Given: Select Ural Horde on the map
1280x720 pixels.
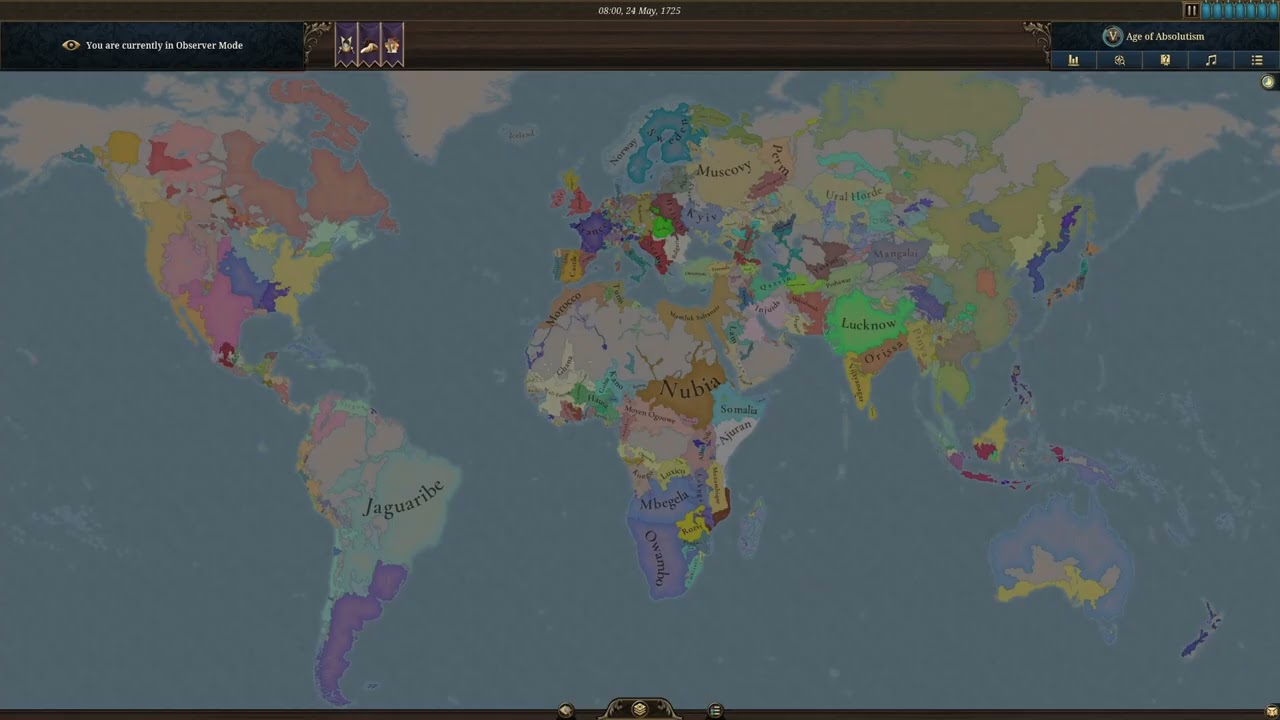Looking at the screenshot, I should pyautogui.click(x=854, y=195).
